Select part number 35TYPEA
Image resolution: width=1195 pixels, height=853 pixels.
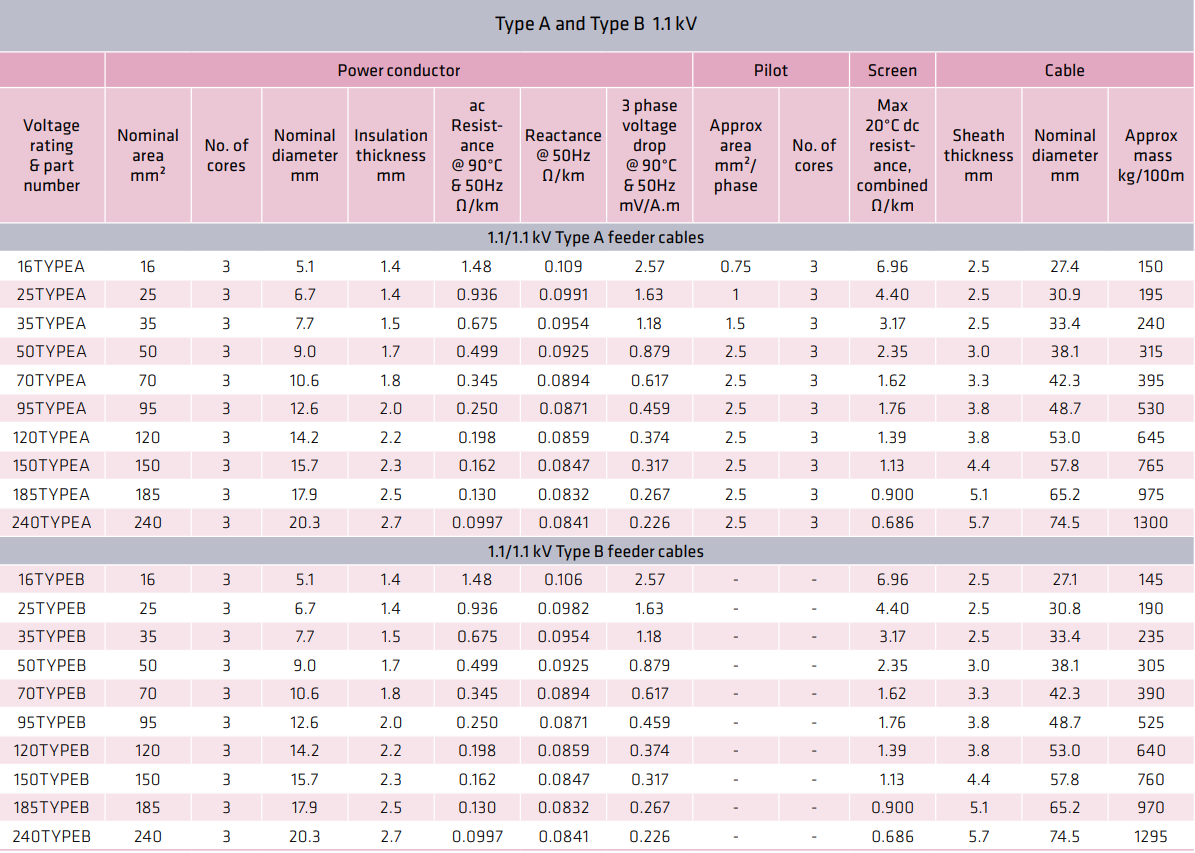(x=51, y=324)
